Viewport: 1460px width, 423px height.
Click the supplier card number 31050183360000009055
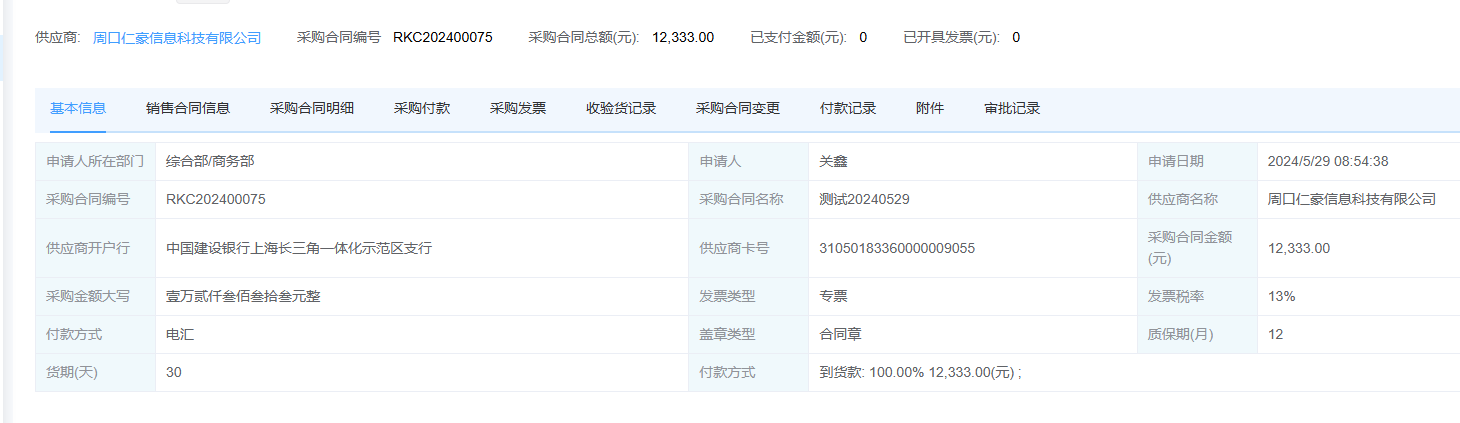coord(896,248)
